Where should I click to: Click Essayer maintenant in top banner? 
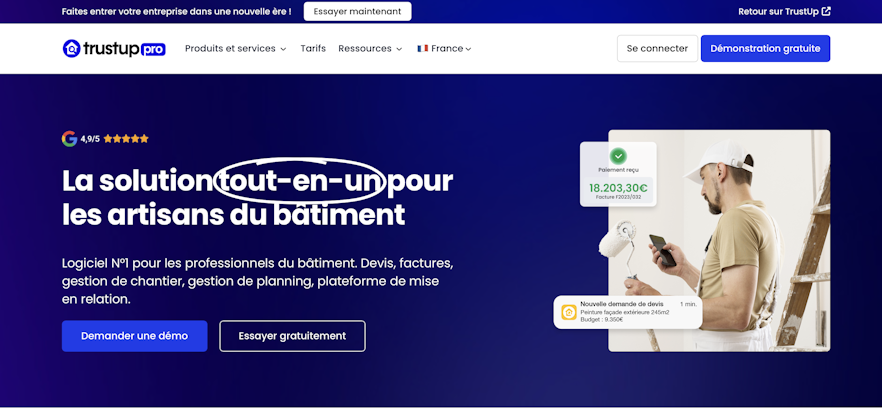(357, 11)
